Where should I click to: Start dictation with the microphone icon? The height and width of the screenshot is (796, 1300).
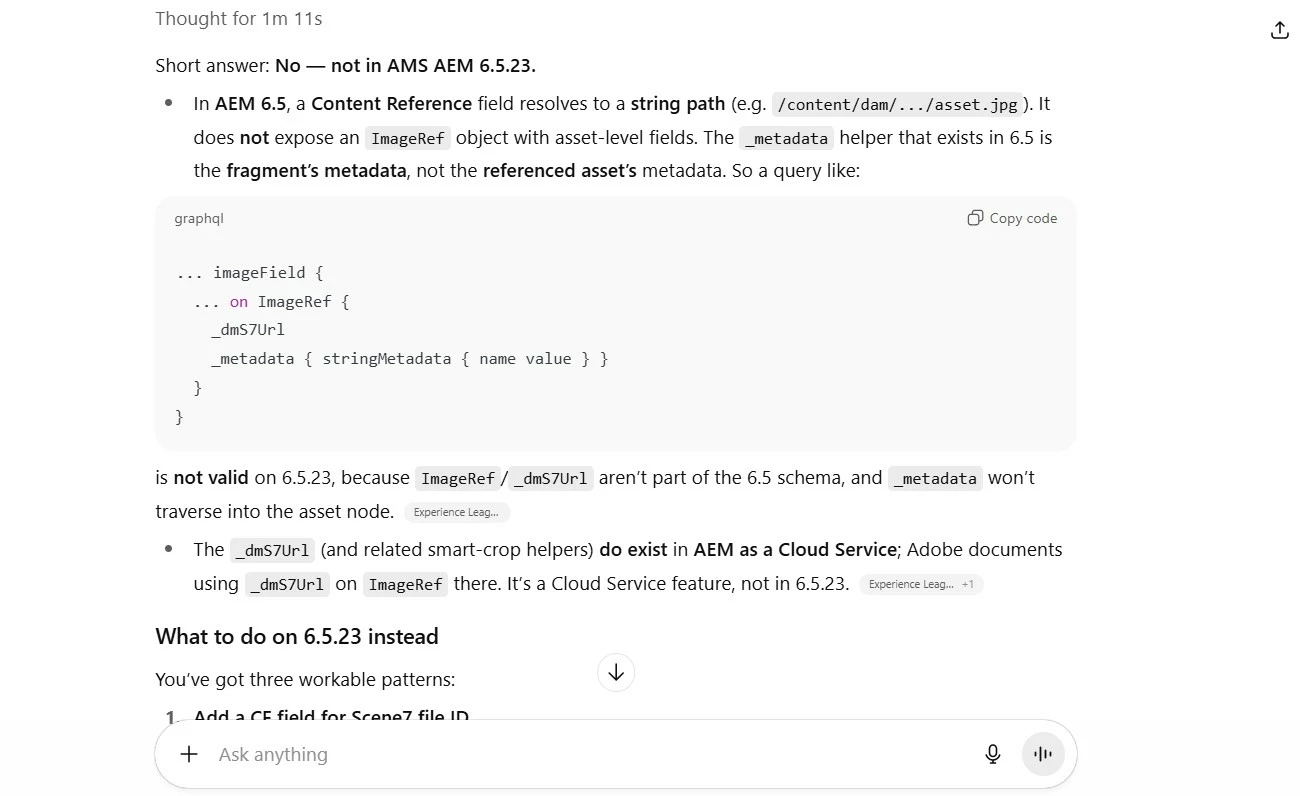click(993, 754)
